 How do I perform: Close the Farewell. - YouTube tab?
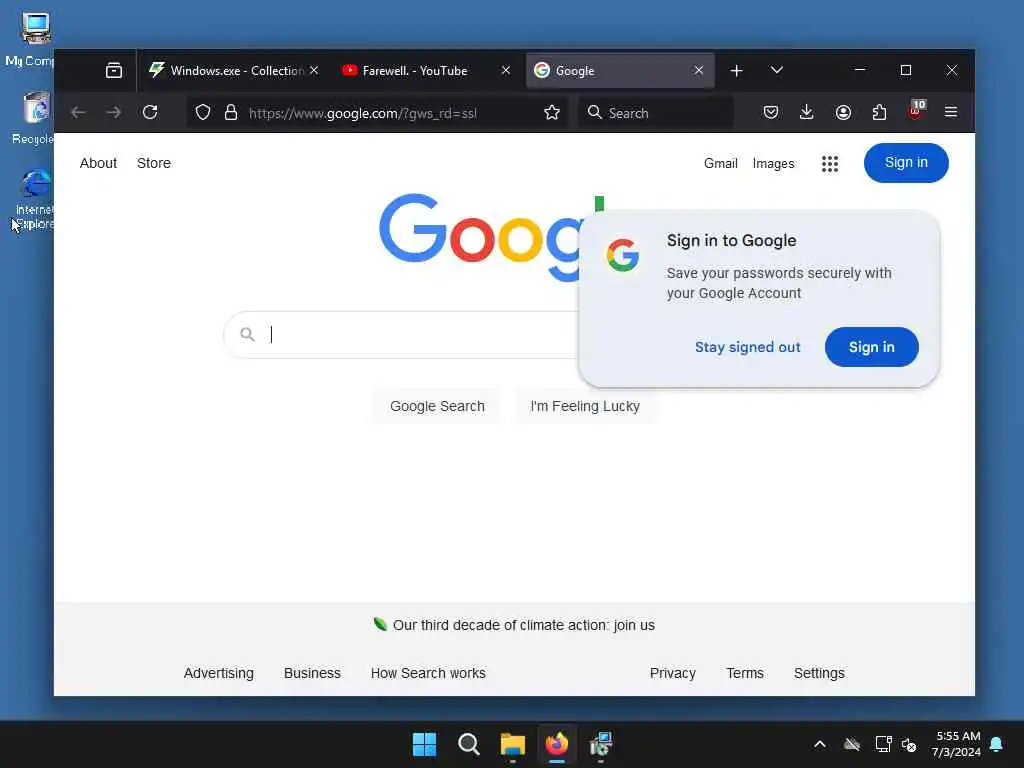(x=505, y=70)
